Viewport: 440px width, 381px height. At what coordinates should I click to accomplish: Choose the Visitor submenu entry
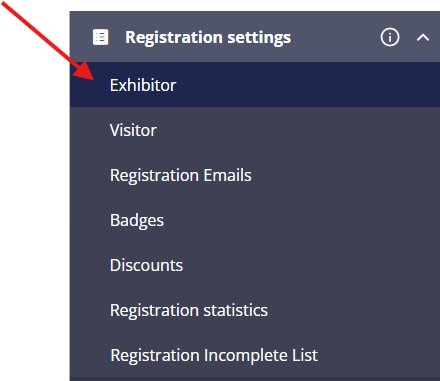coord(255,130)
